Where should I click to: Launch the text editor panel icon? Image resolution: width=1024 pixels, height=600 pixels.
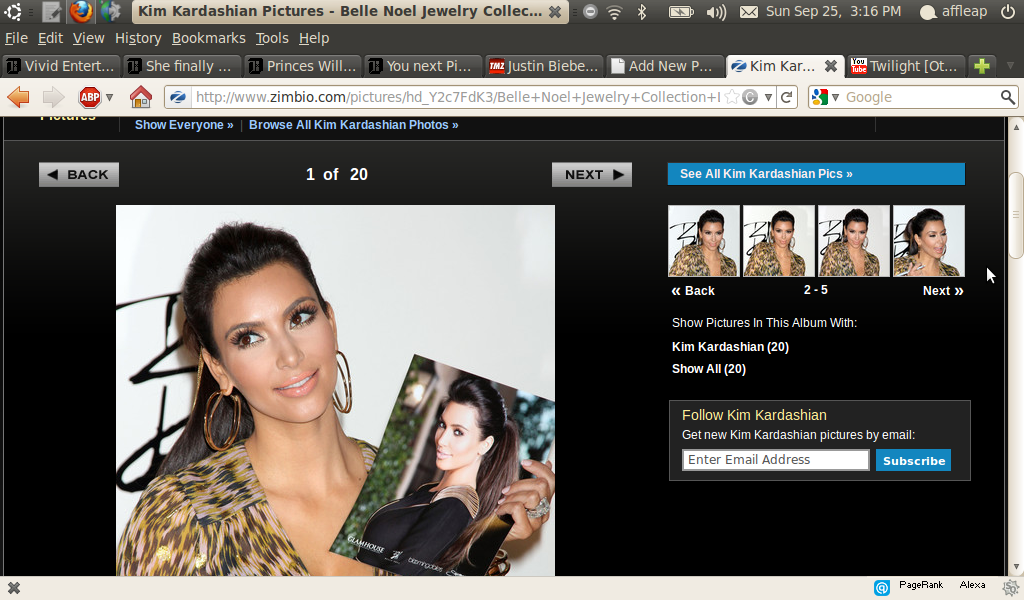[52, 11]
